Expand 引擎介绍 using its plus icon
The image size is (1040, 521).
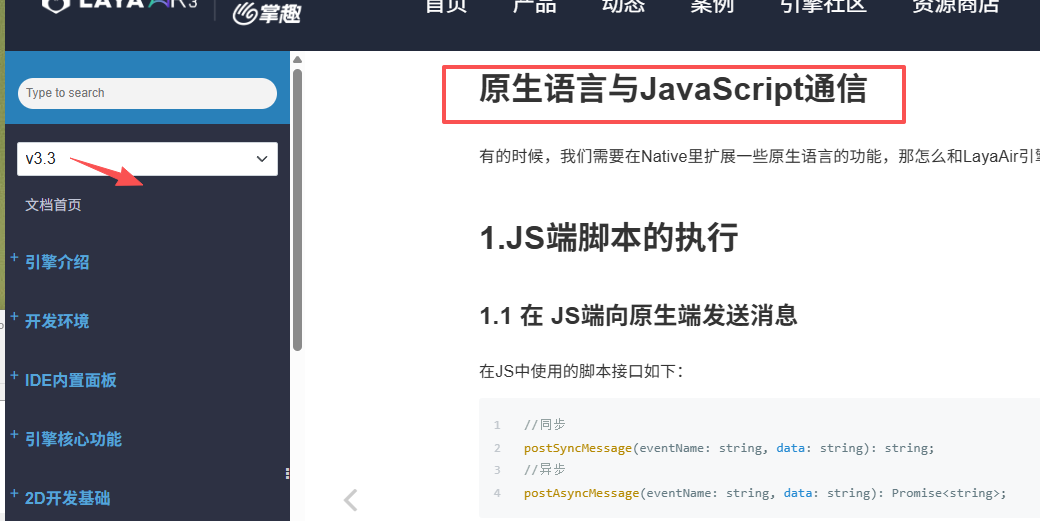tap(14, 258)
